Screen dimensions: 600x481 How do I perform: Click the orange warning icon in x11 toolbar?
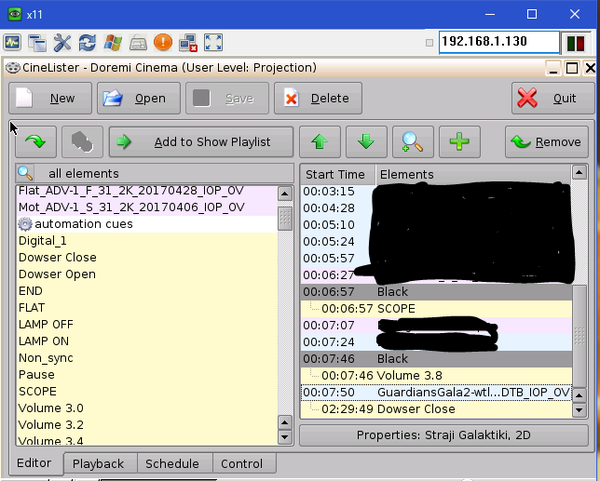(x=163, y=43)
